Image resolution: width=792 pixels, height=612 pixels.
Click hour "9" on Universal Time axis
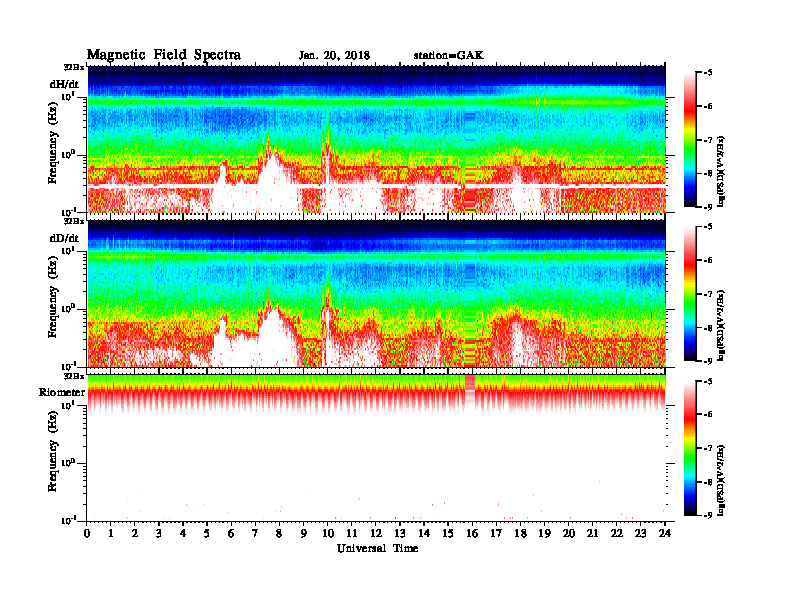coord(304,534)
